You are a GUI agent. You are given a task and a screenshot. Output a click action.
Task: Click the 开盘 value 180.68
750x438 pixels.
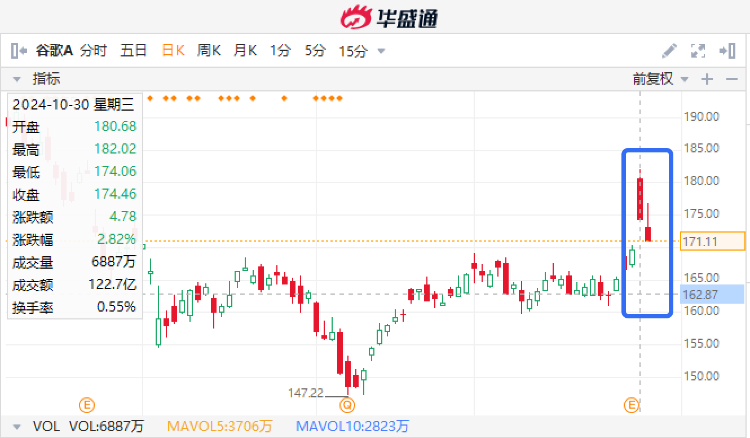coord(115,126)
